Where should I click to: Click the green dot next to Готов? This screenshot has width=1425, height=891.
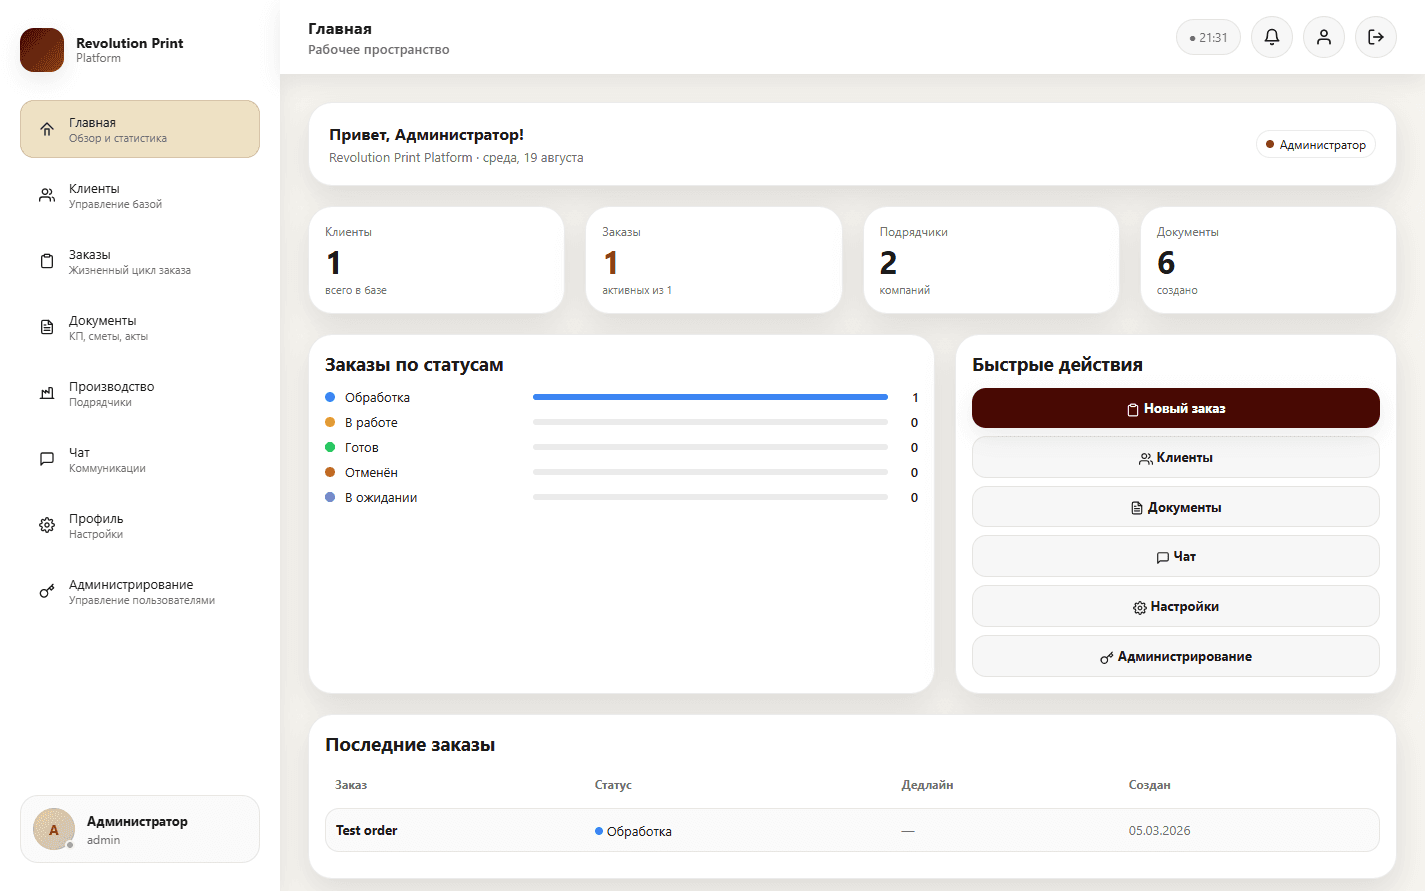click(330, 447)
